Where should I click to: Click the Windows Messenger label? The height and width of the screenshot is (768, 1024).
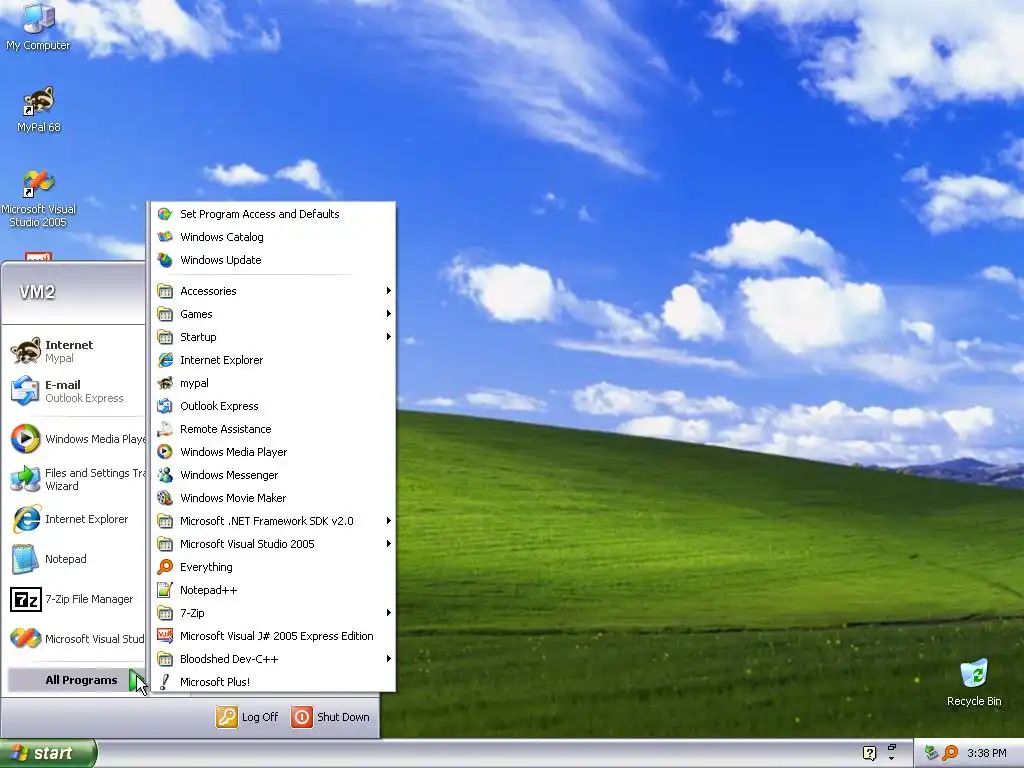(229, 475)
